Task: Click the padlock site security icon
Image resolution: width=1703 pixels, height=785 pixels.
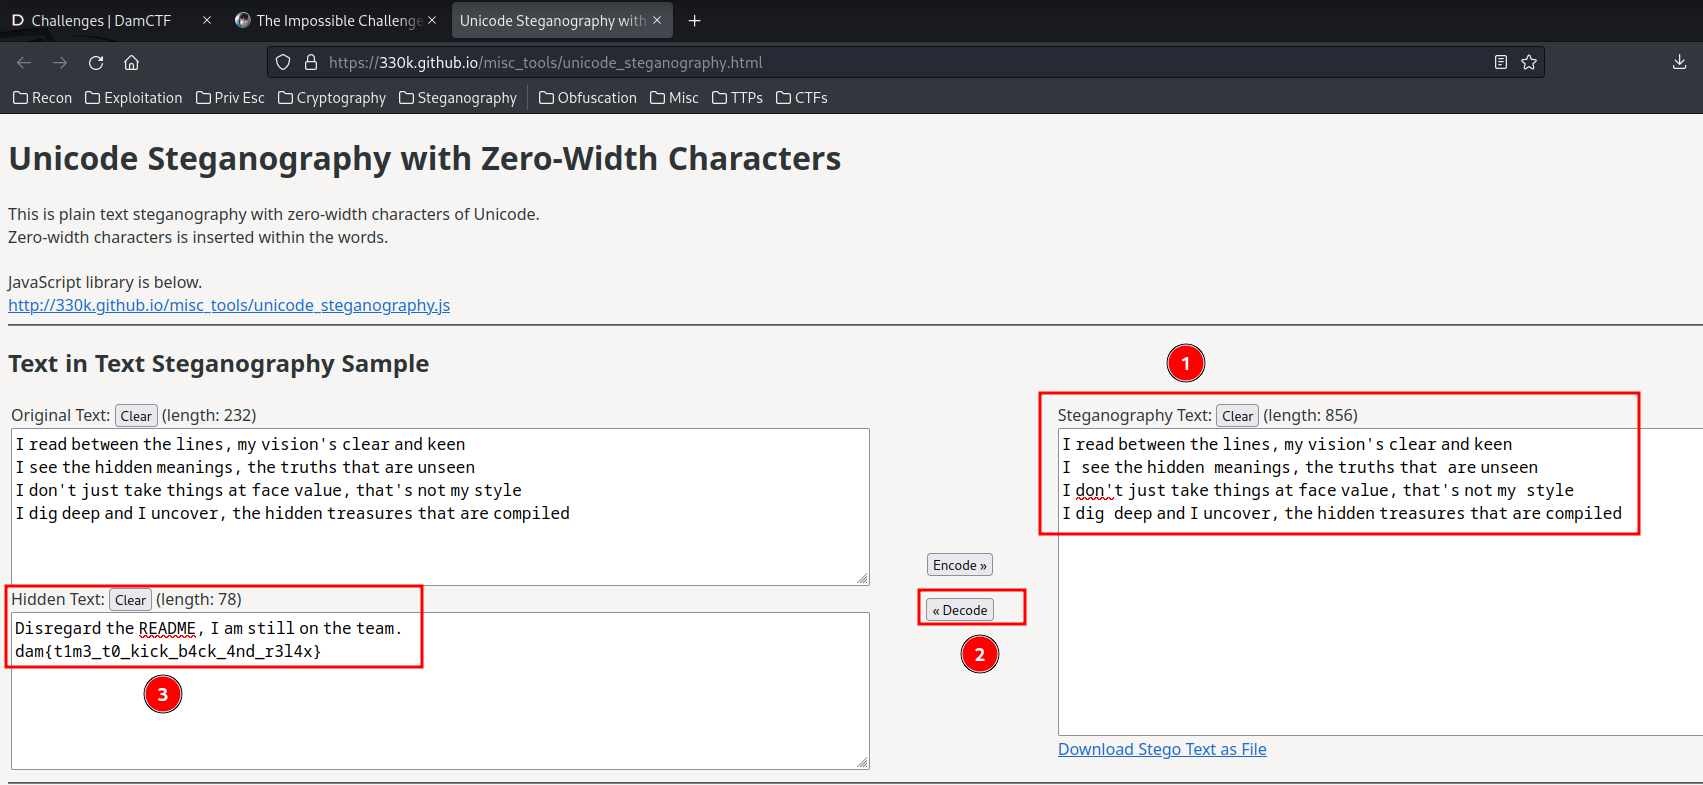Action: coord(311,62)
